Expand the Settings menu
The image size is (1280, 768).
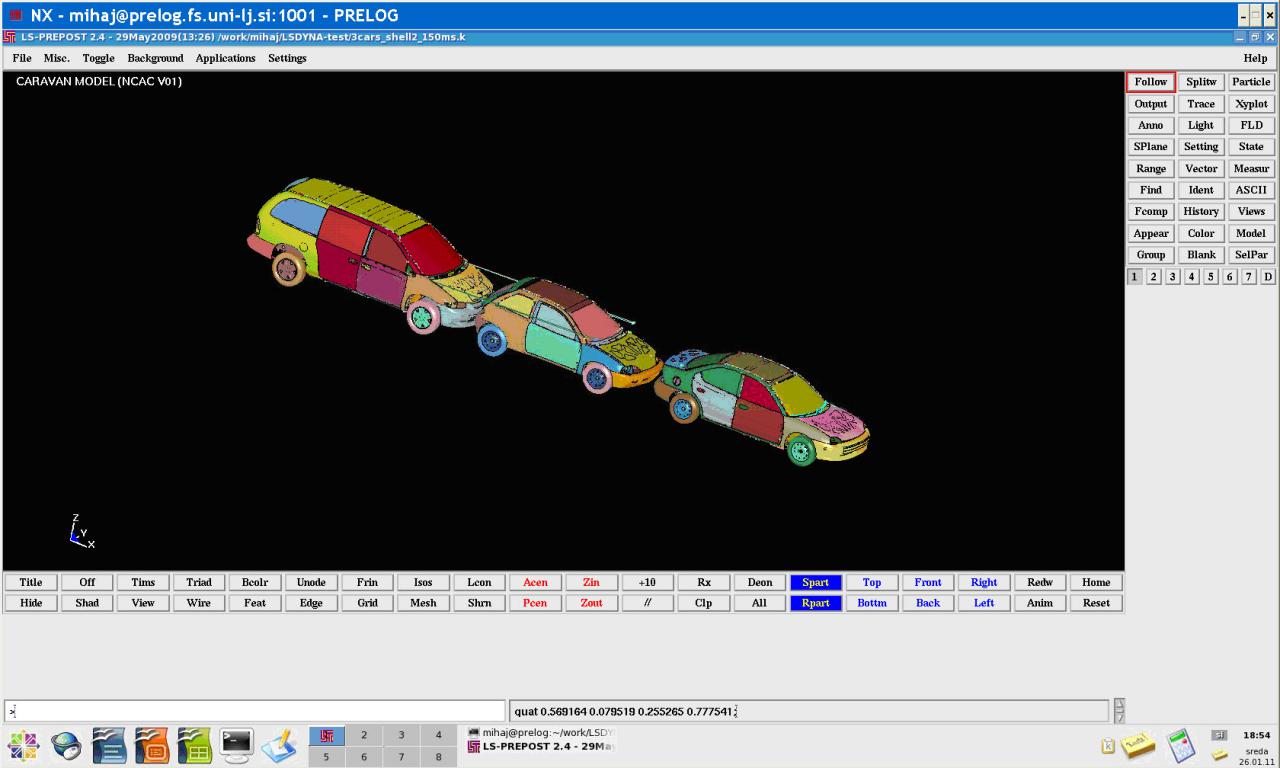pyautogui.click(x=287, y=58)
